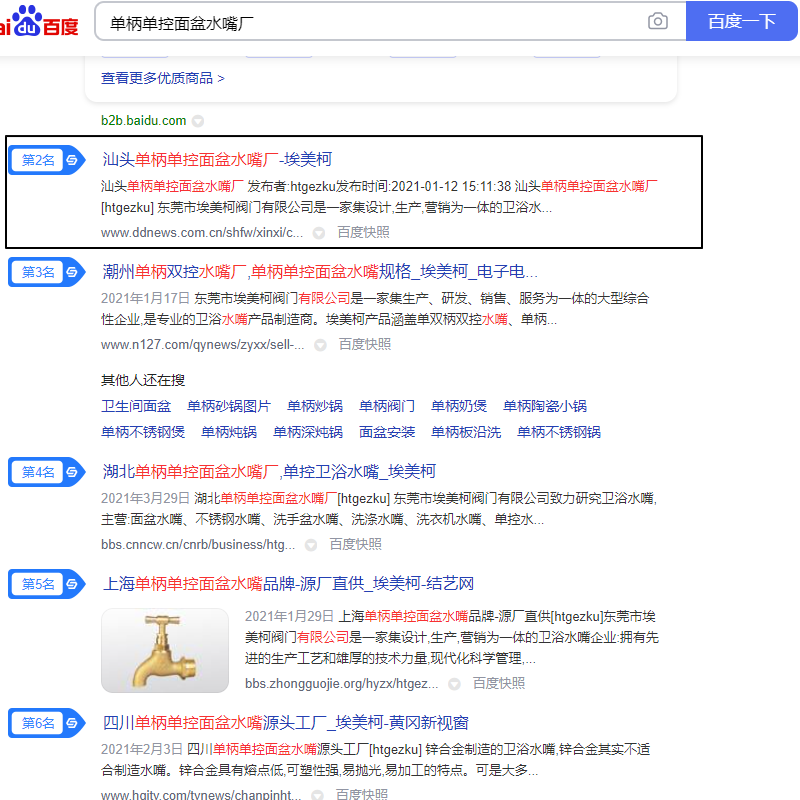Open 查看更多优质商品 link

163,78
